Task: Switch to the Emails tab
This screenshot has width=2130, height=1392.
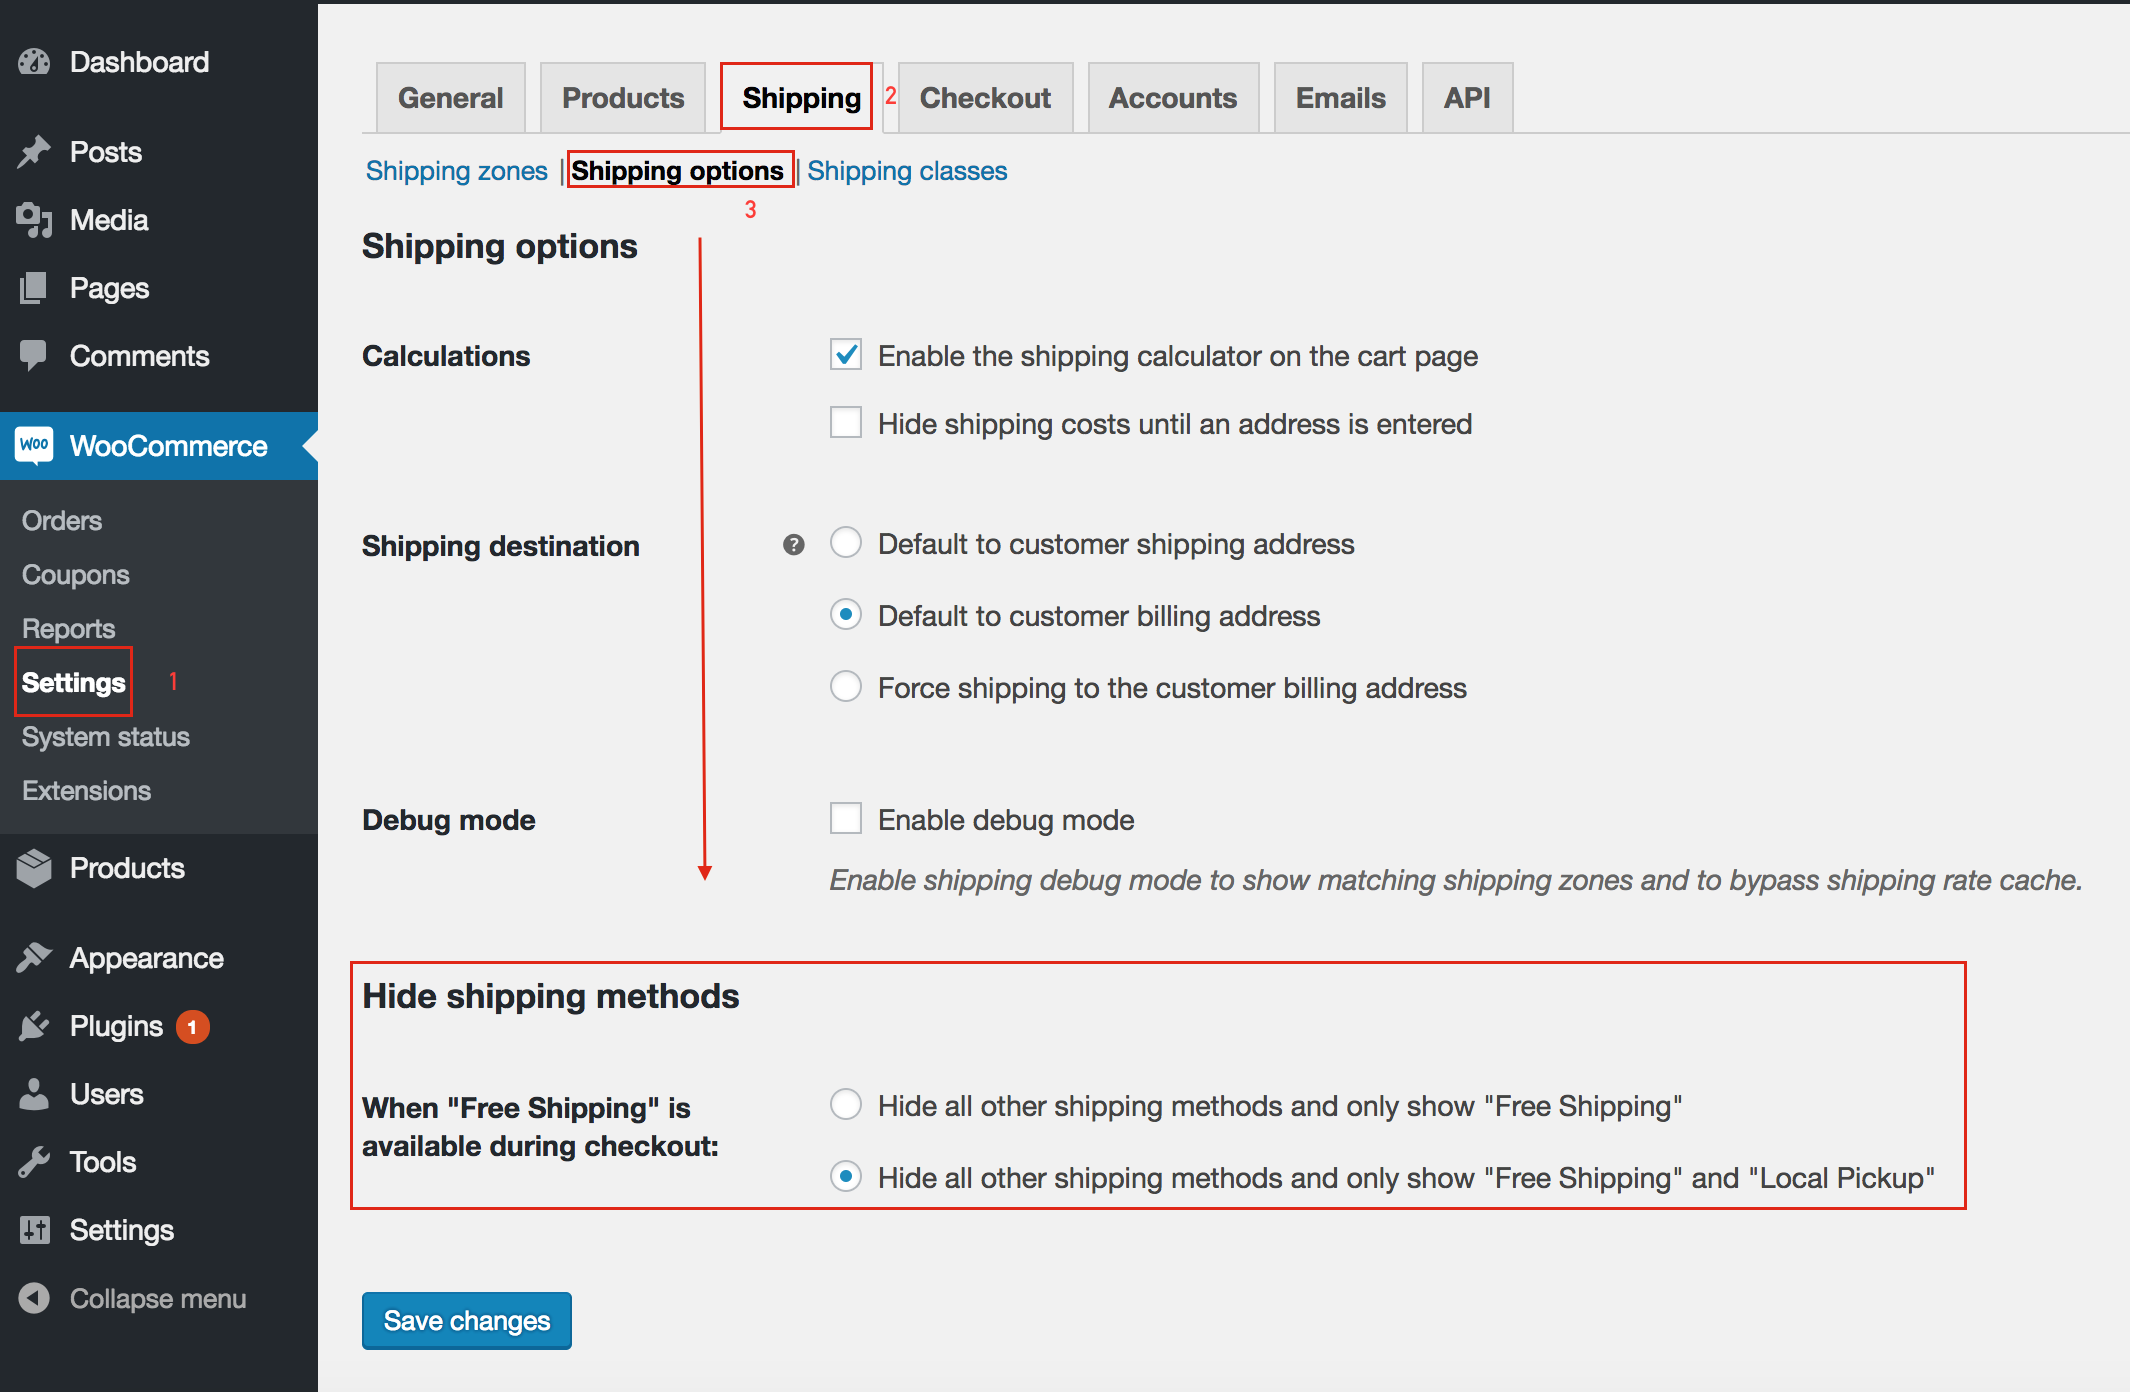Action: (x=1341, y=98)
